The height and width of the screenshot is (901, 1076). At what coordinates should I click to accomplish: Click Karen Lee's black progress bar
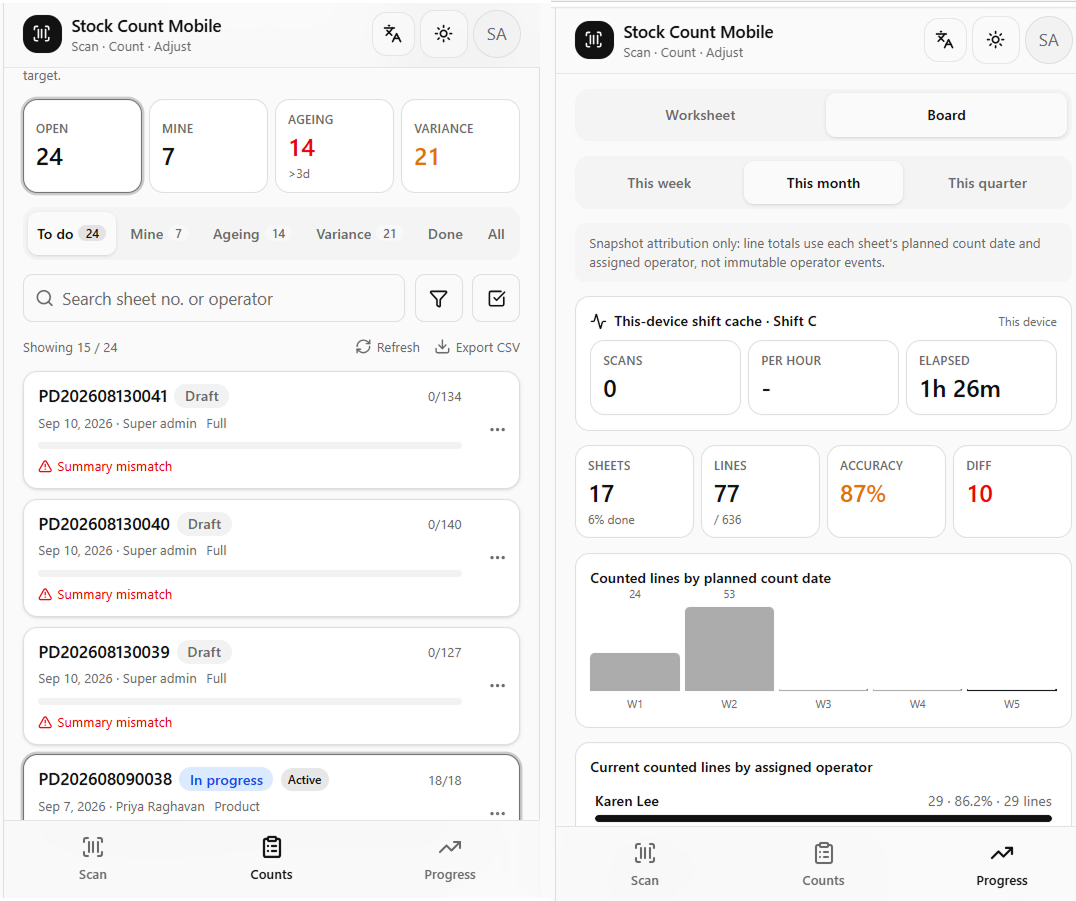(823, 818)
